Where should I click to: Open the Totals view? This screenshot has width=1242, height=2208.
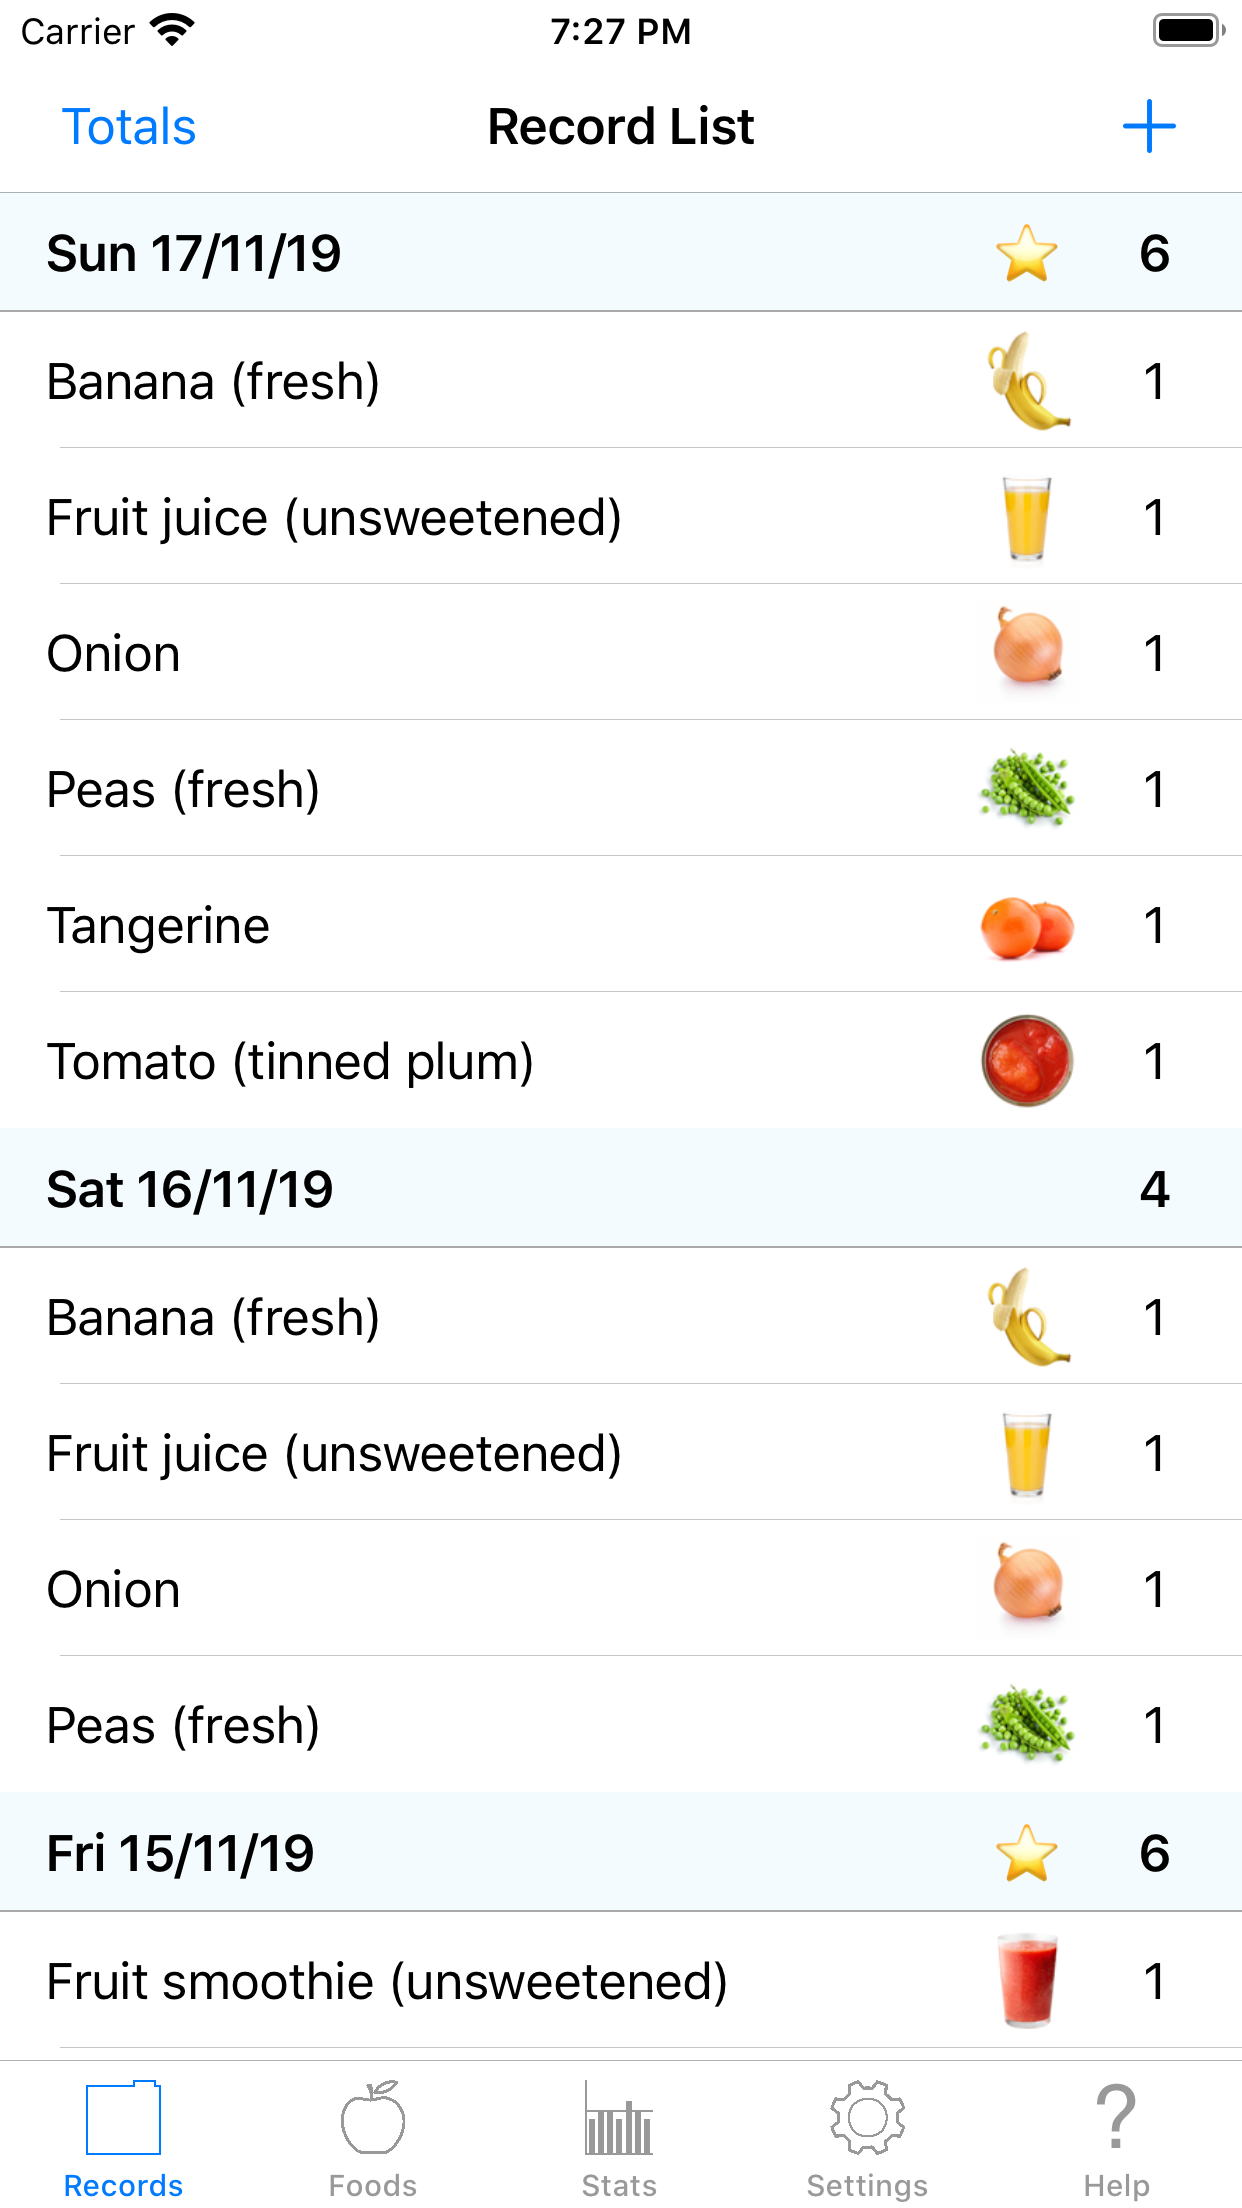129,127
